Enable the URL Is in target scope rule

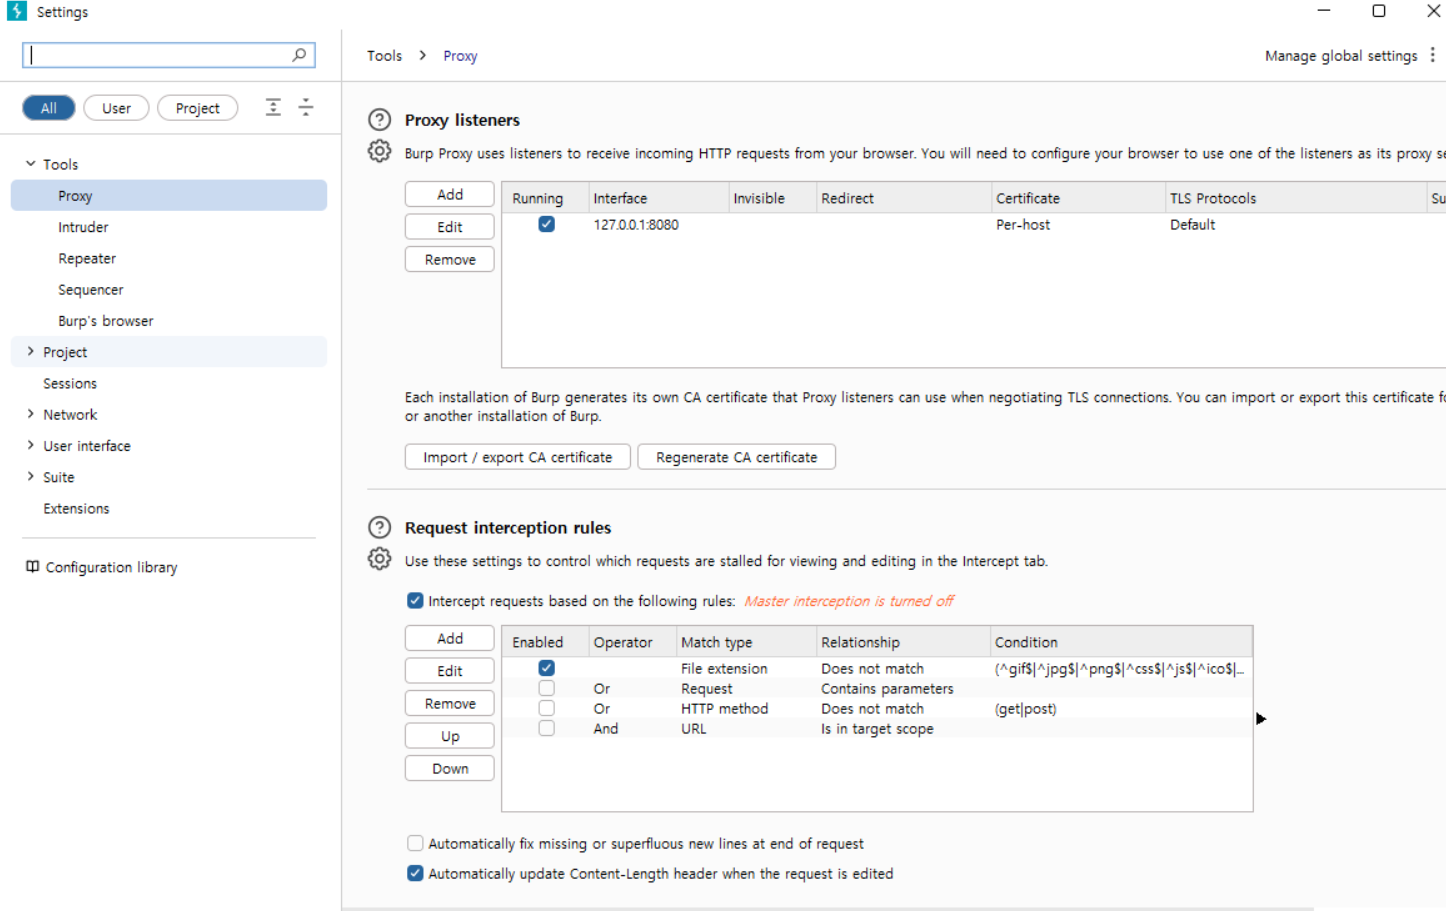pyautogui.click(x=546, y=728)
